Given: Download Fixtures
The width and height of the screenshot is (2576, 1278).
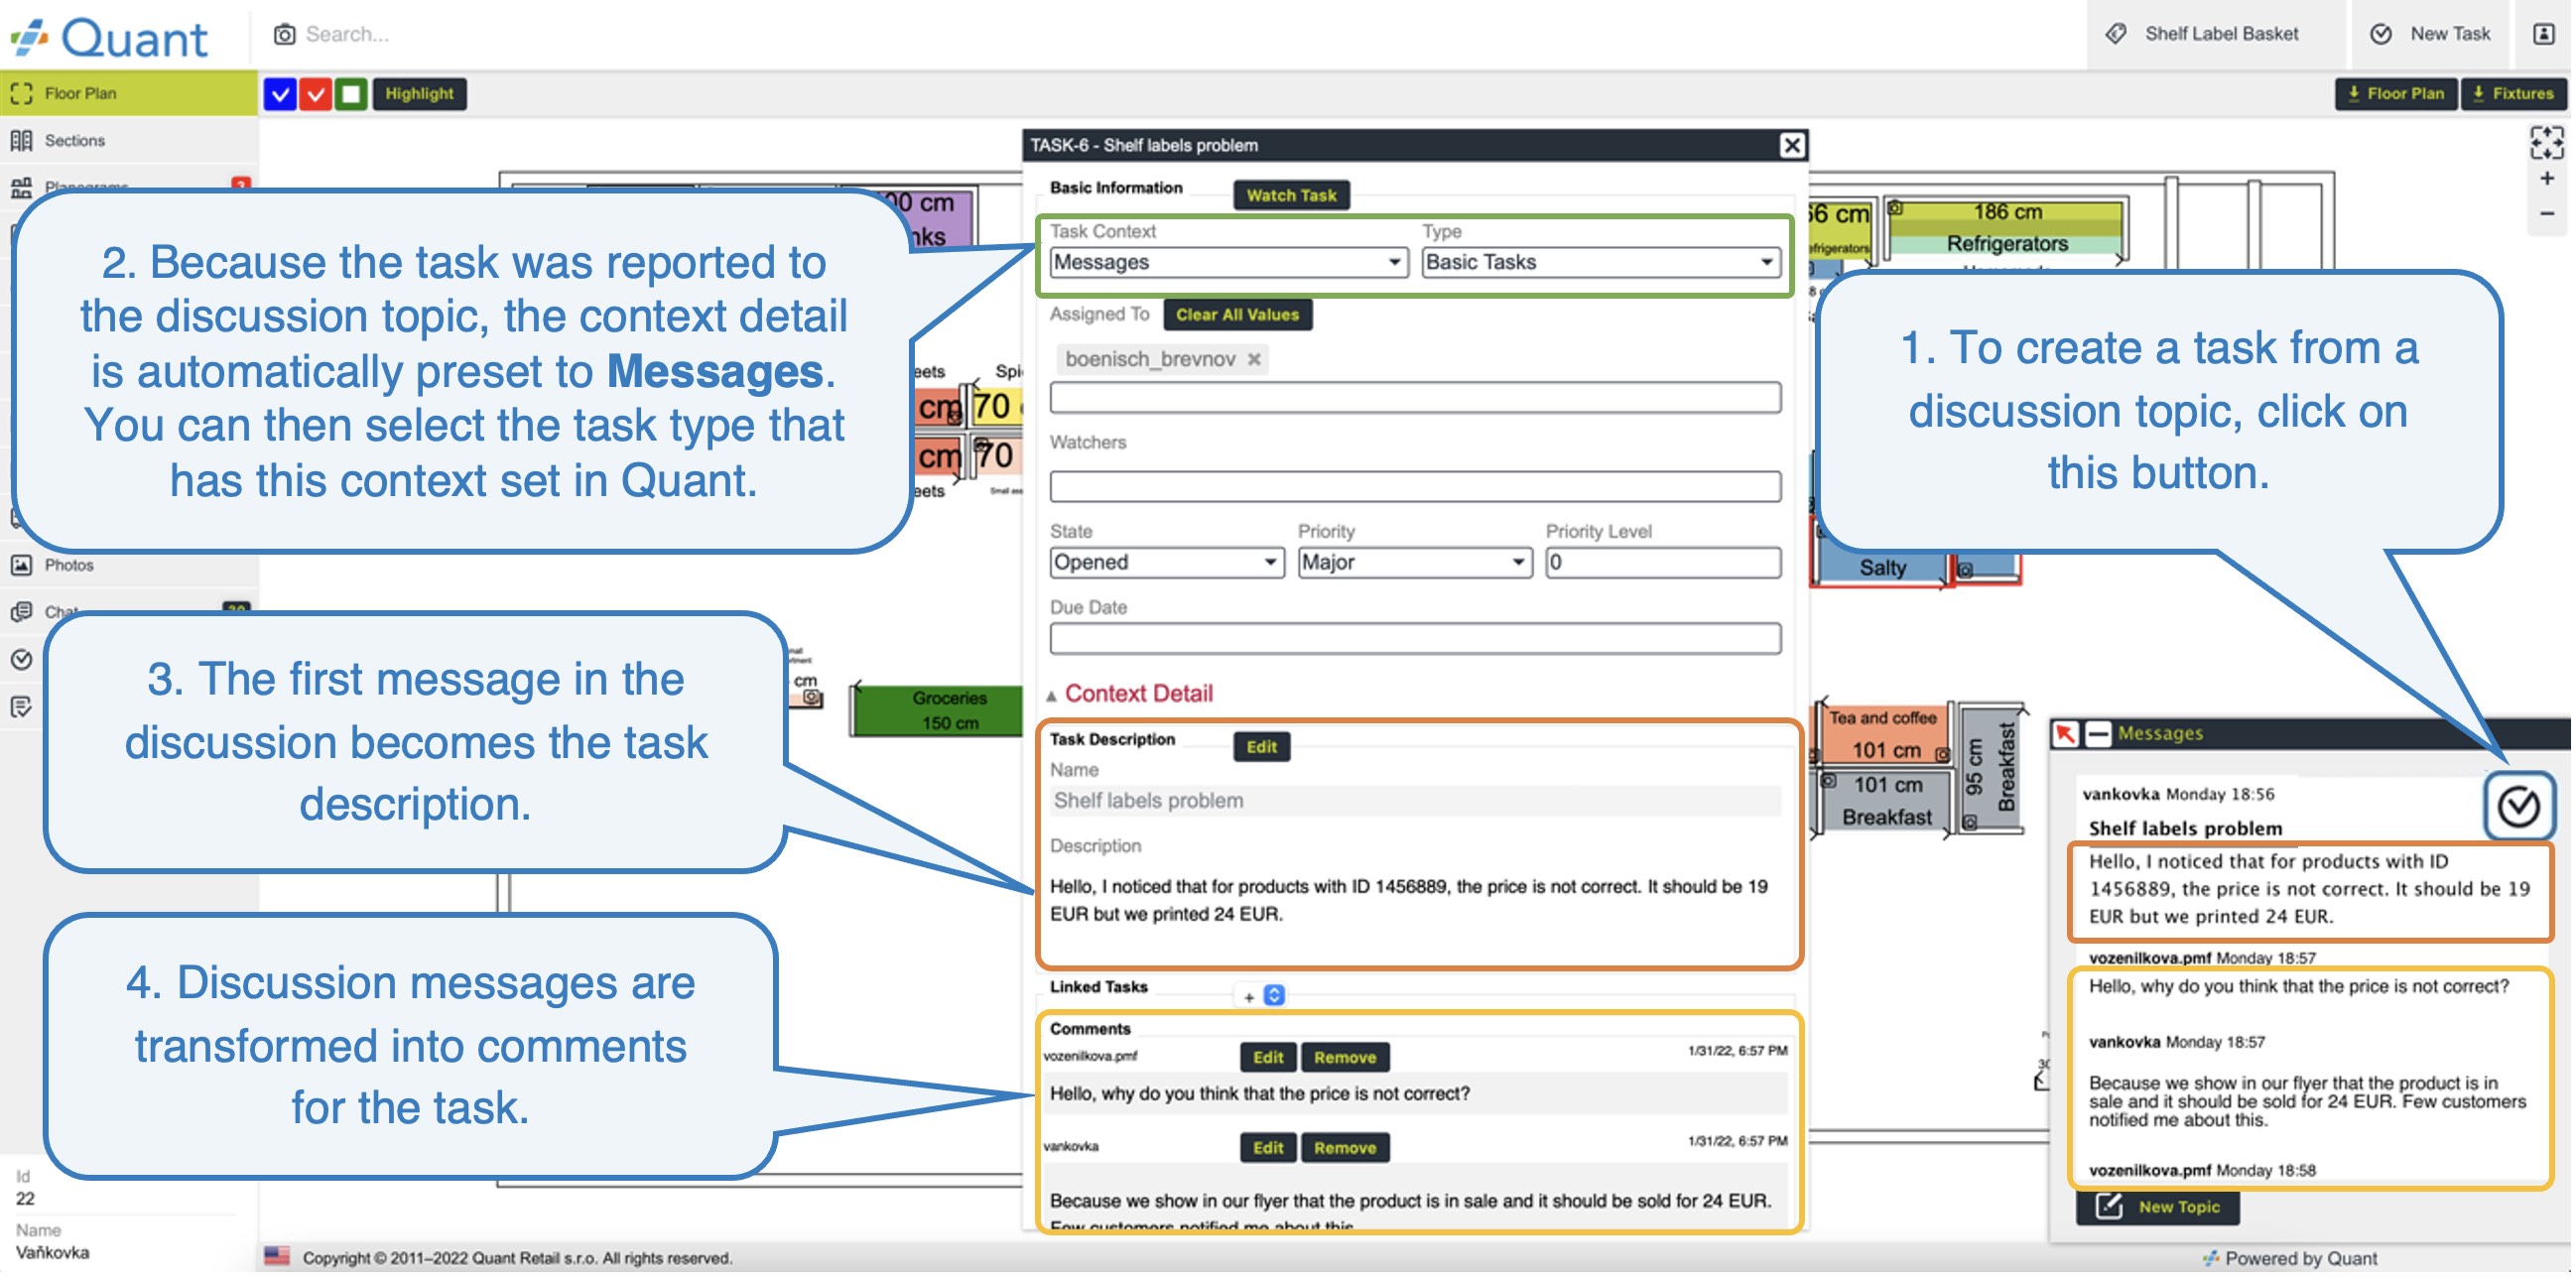Looking at the screenshot, I should point(2517,94).
